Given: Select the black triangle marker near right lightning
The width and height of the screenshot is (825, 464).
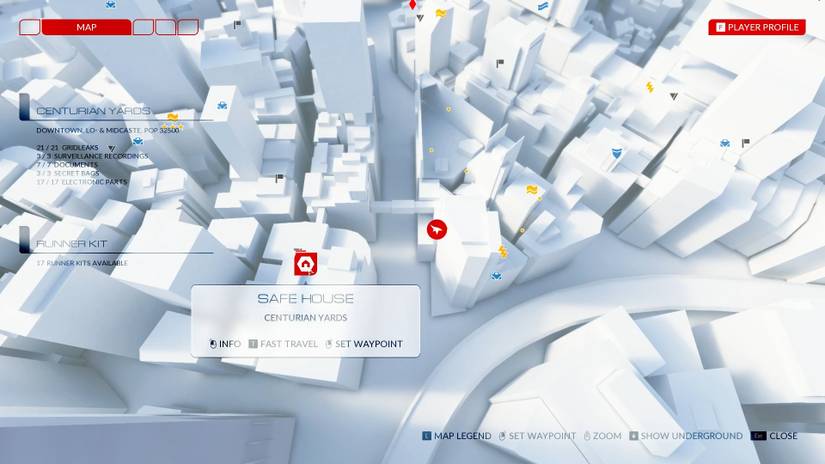Looking at the screenshot, I should [x=673, y=97].
